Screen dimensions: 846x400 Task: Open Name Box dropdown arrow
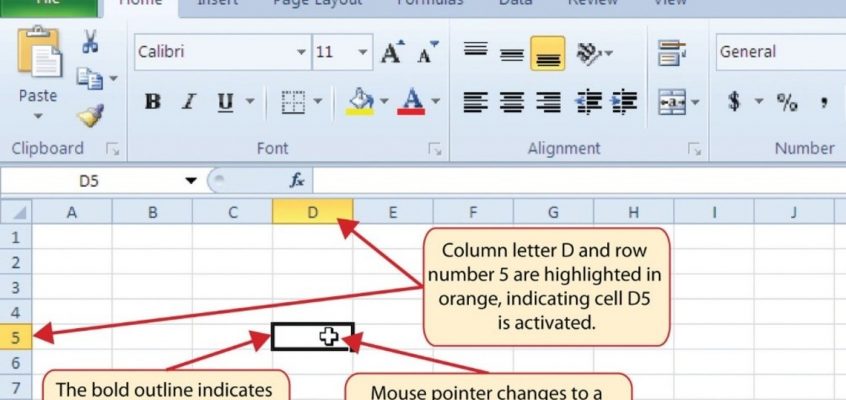[x=191, y=181]
